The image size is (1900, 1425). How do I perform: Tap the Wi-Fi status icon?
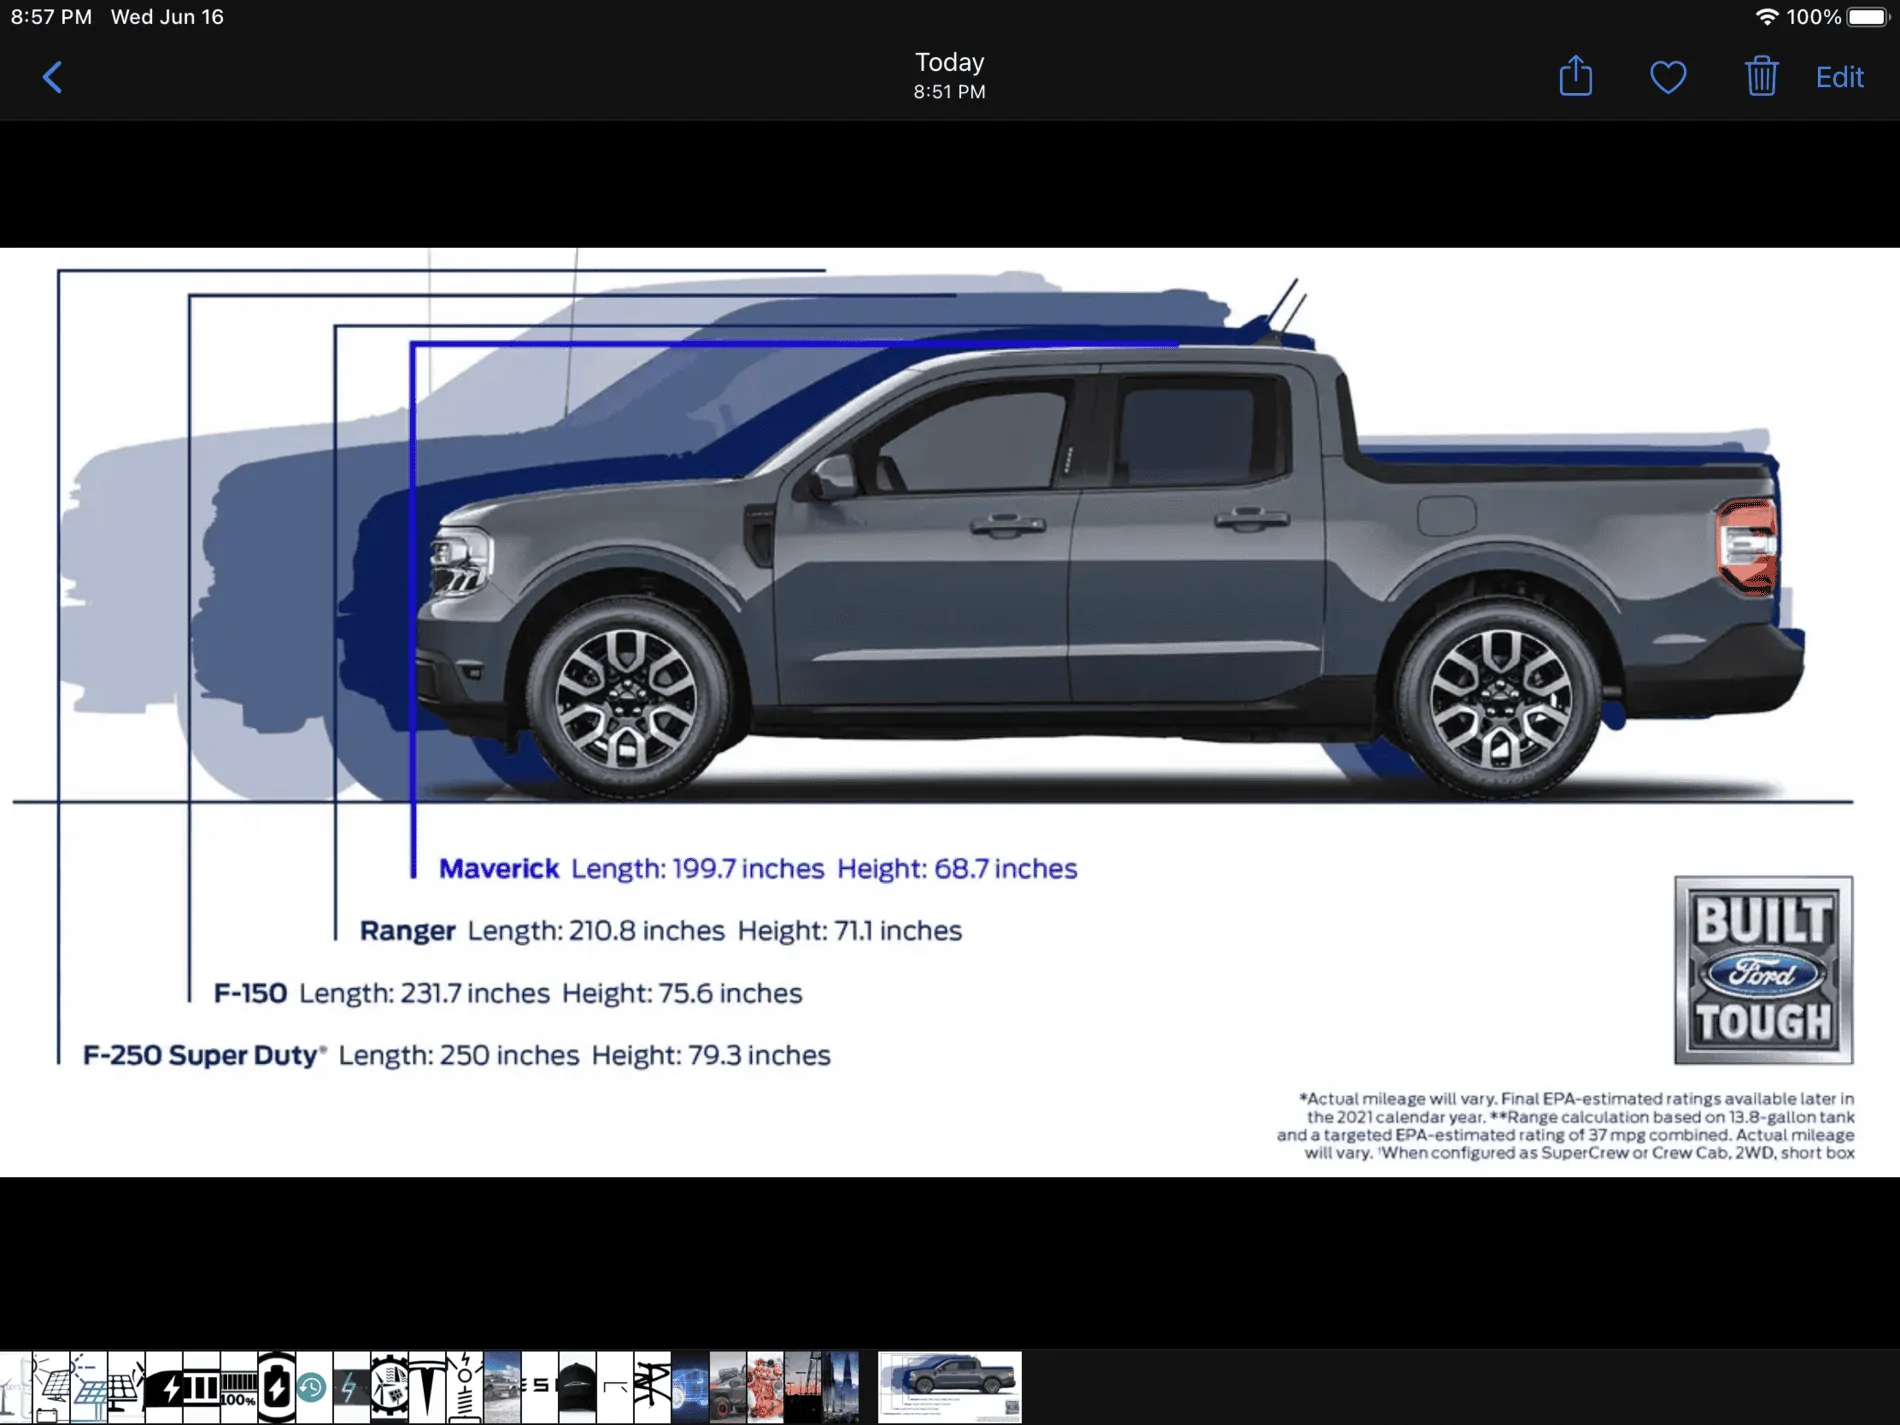1767,17
